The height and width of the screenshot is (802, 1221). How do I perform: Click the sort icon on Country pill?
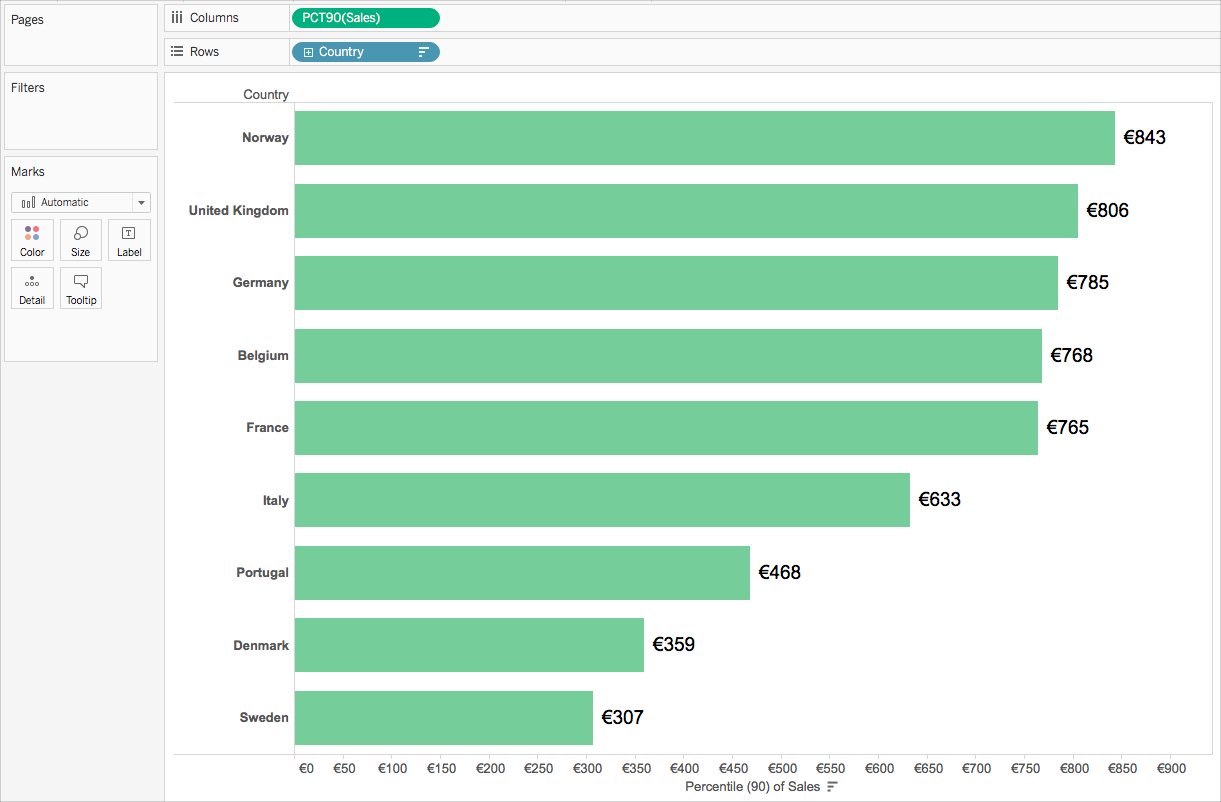pos(423,52)
